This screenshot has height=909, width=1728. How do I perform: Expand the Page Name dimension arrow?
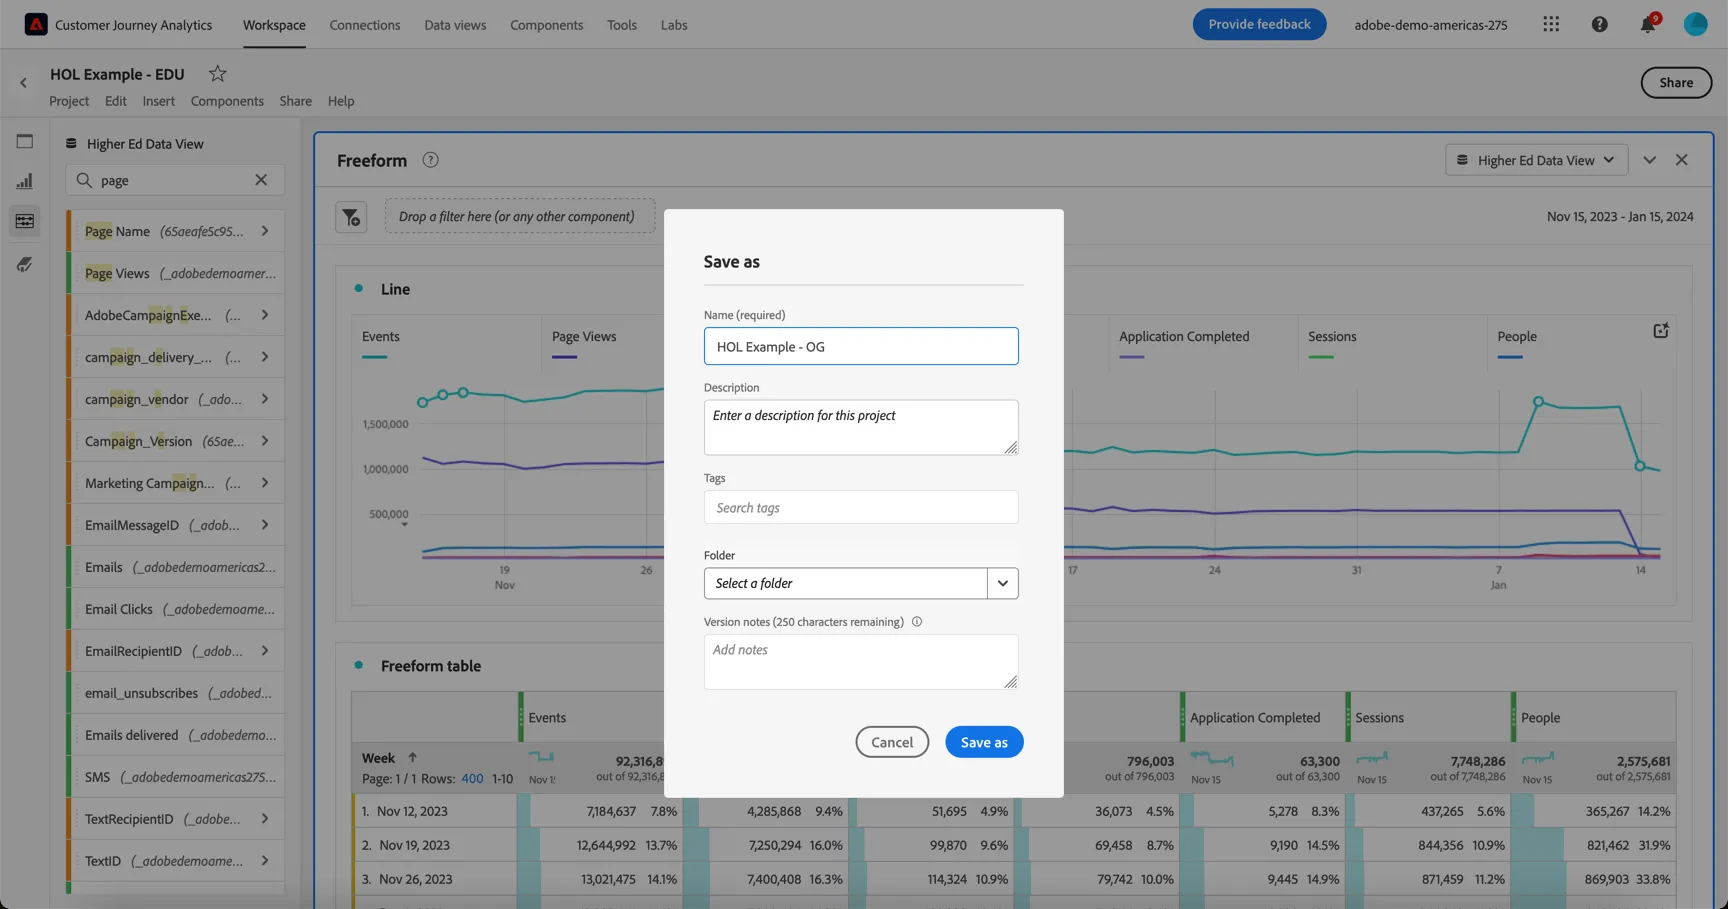click(x=265, y=231)
